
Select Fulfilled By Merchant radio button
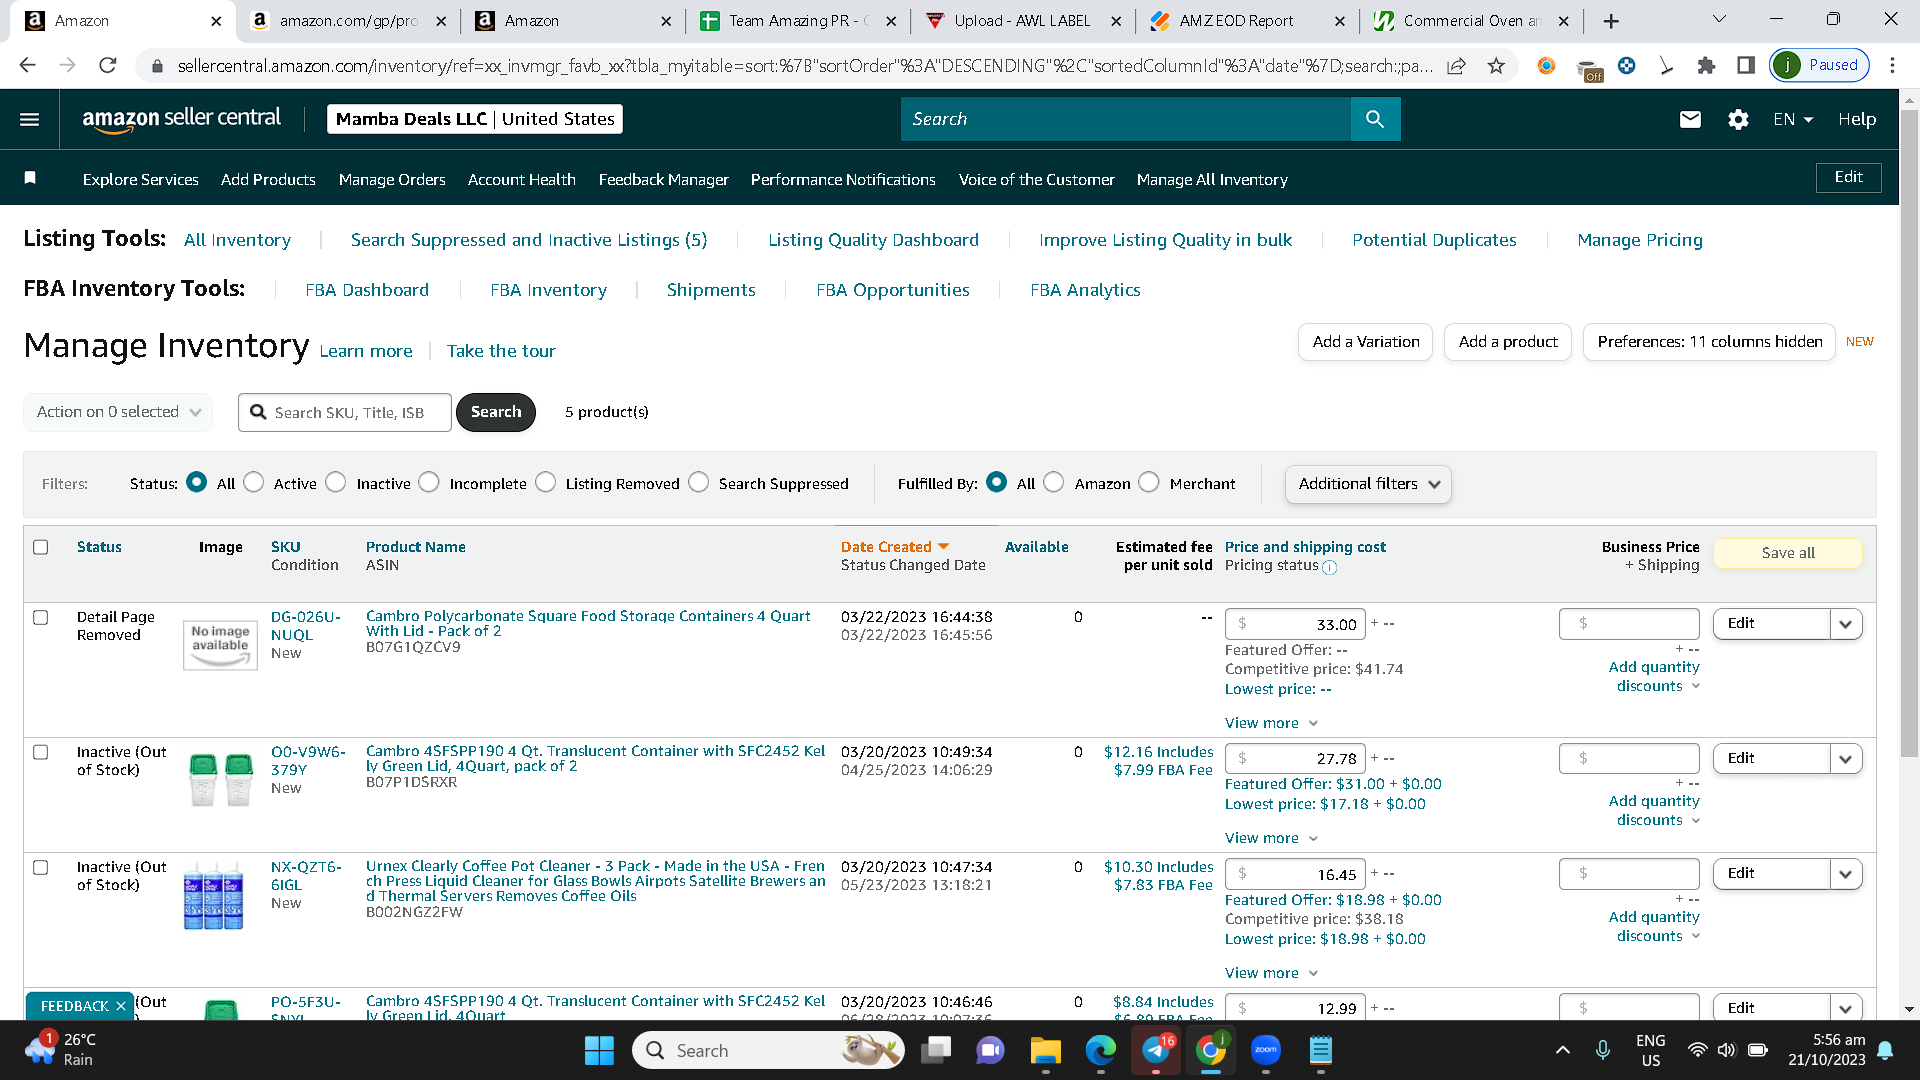(x=1149, y=483)
